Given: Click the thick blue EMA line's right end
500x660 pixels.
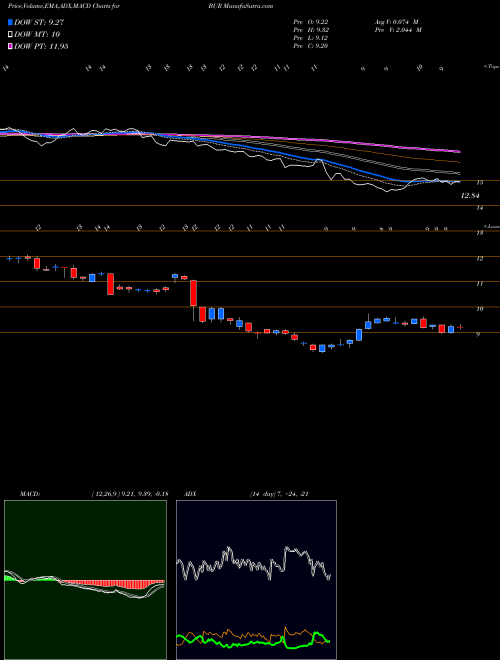Looking at the screenshot, I should pyautogui.click(x=458, y=182).
